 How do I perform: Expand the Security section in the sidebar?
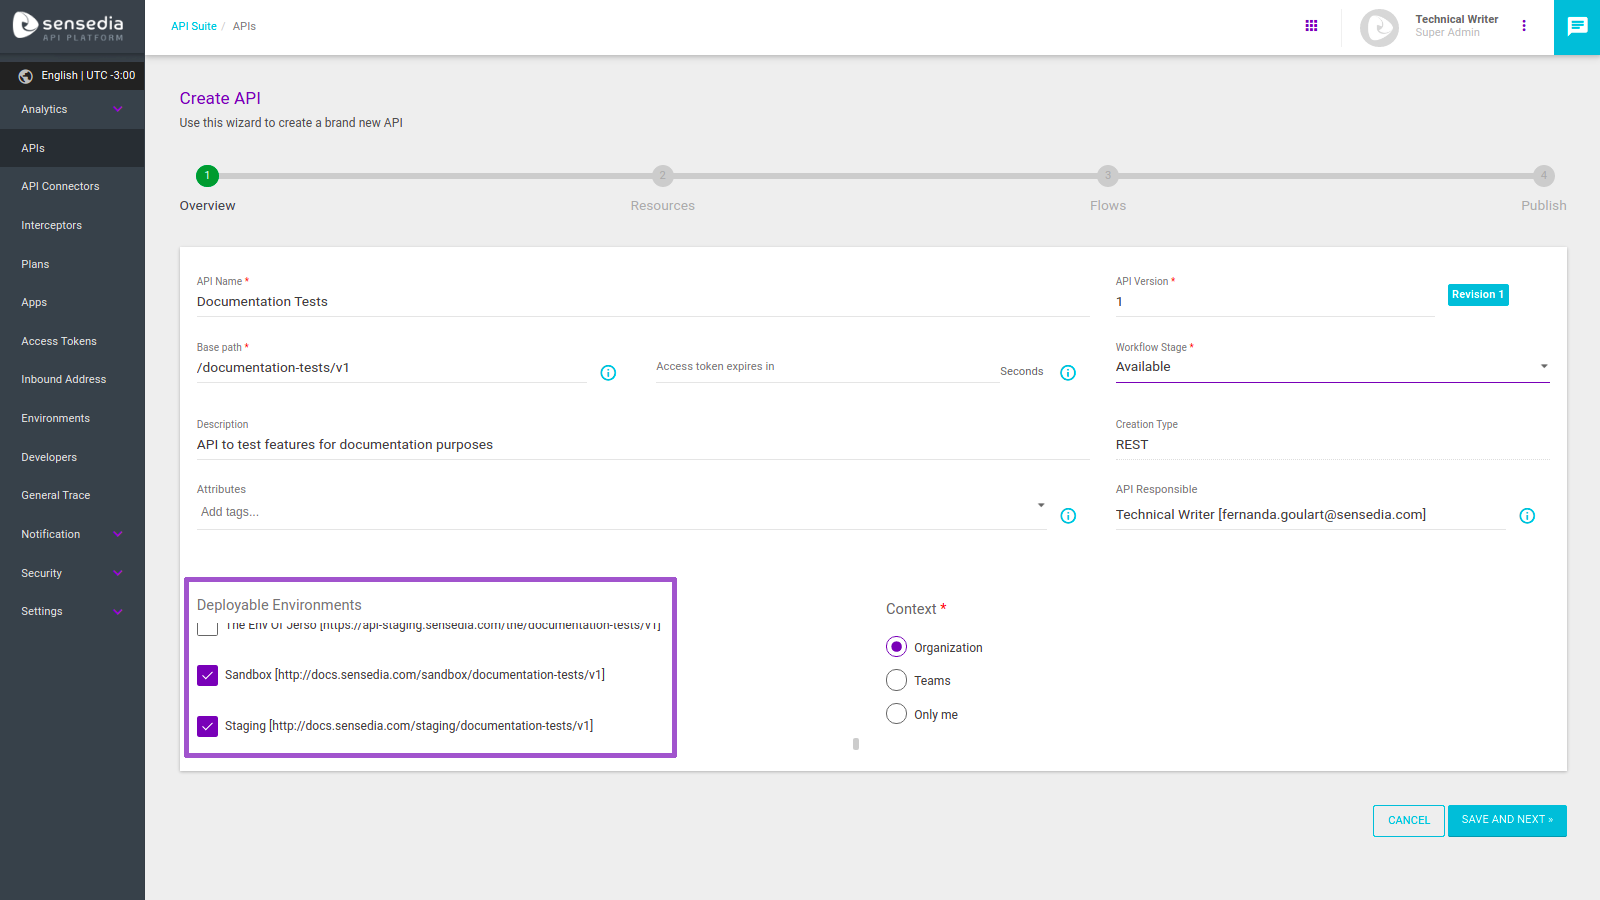(118, 573)
